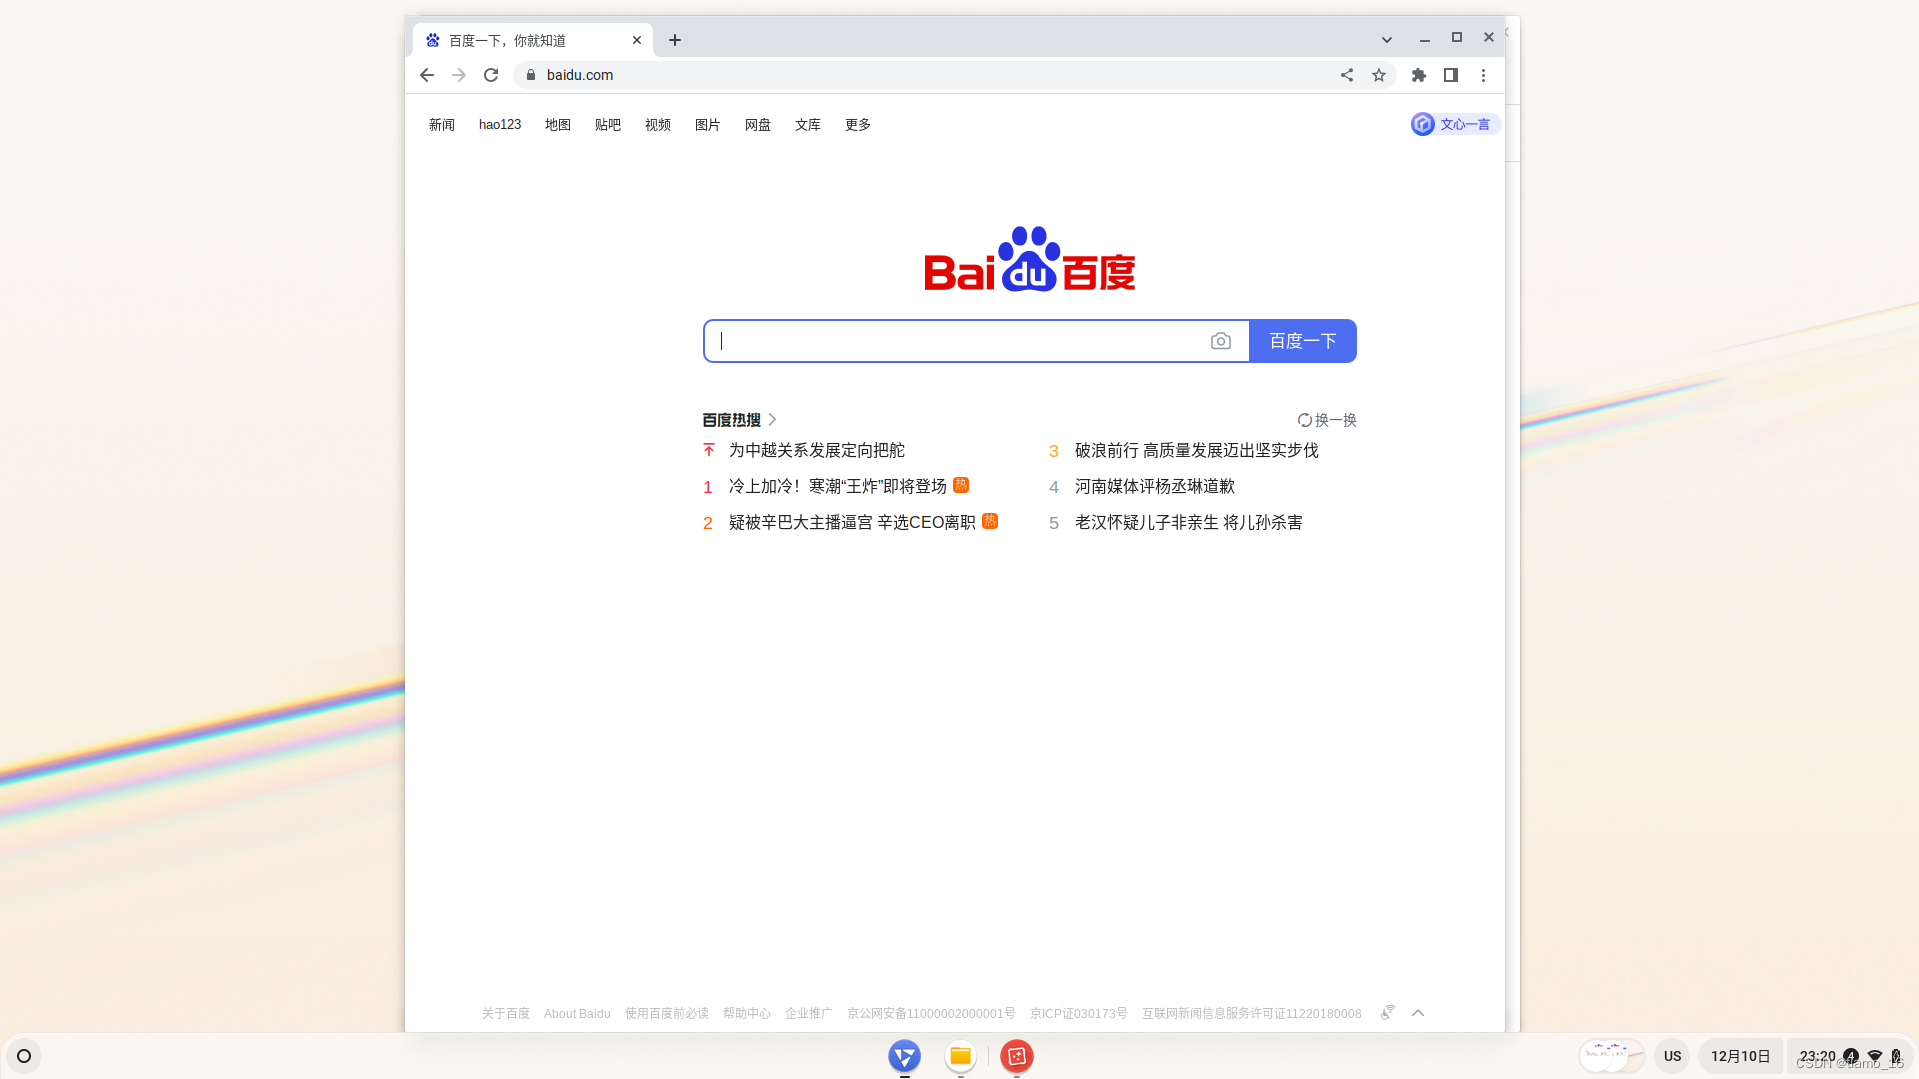Click the 百度一下 search button
Viewport: 1919px width, 1079px height.
(x=1303, y=341)
